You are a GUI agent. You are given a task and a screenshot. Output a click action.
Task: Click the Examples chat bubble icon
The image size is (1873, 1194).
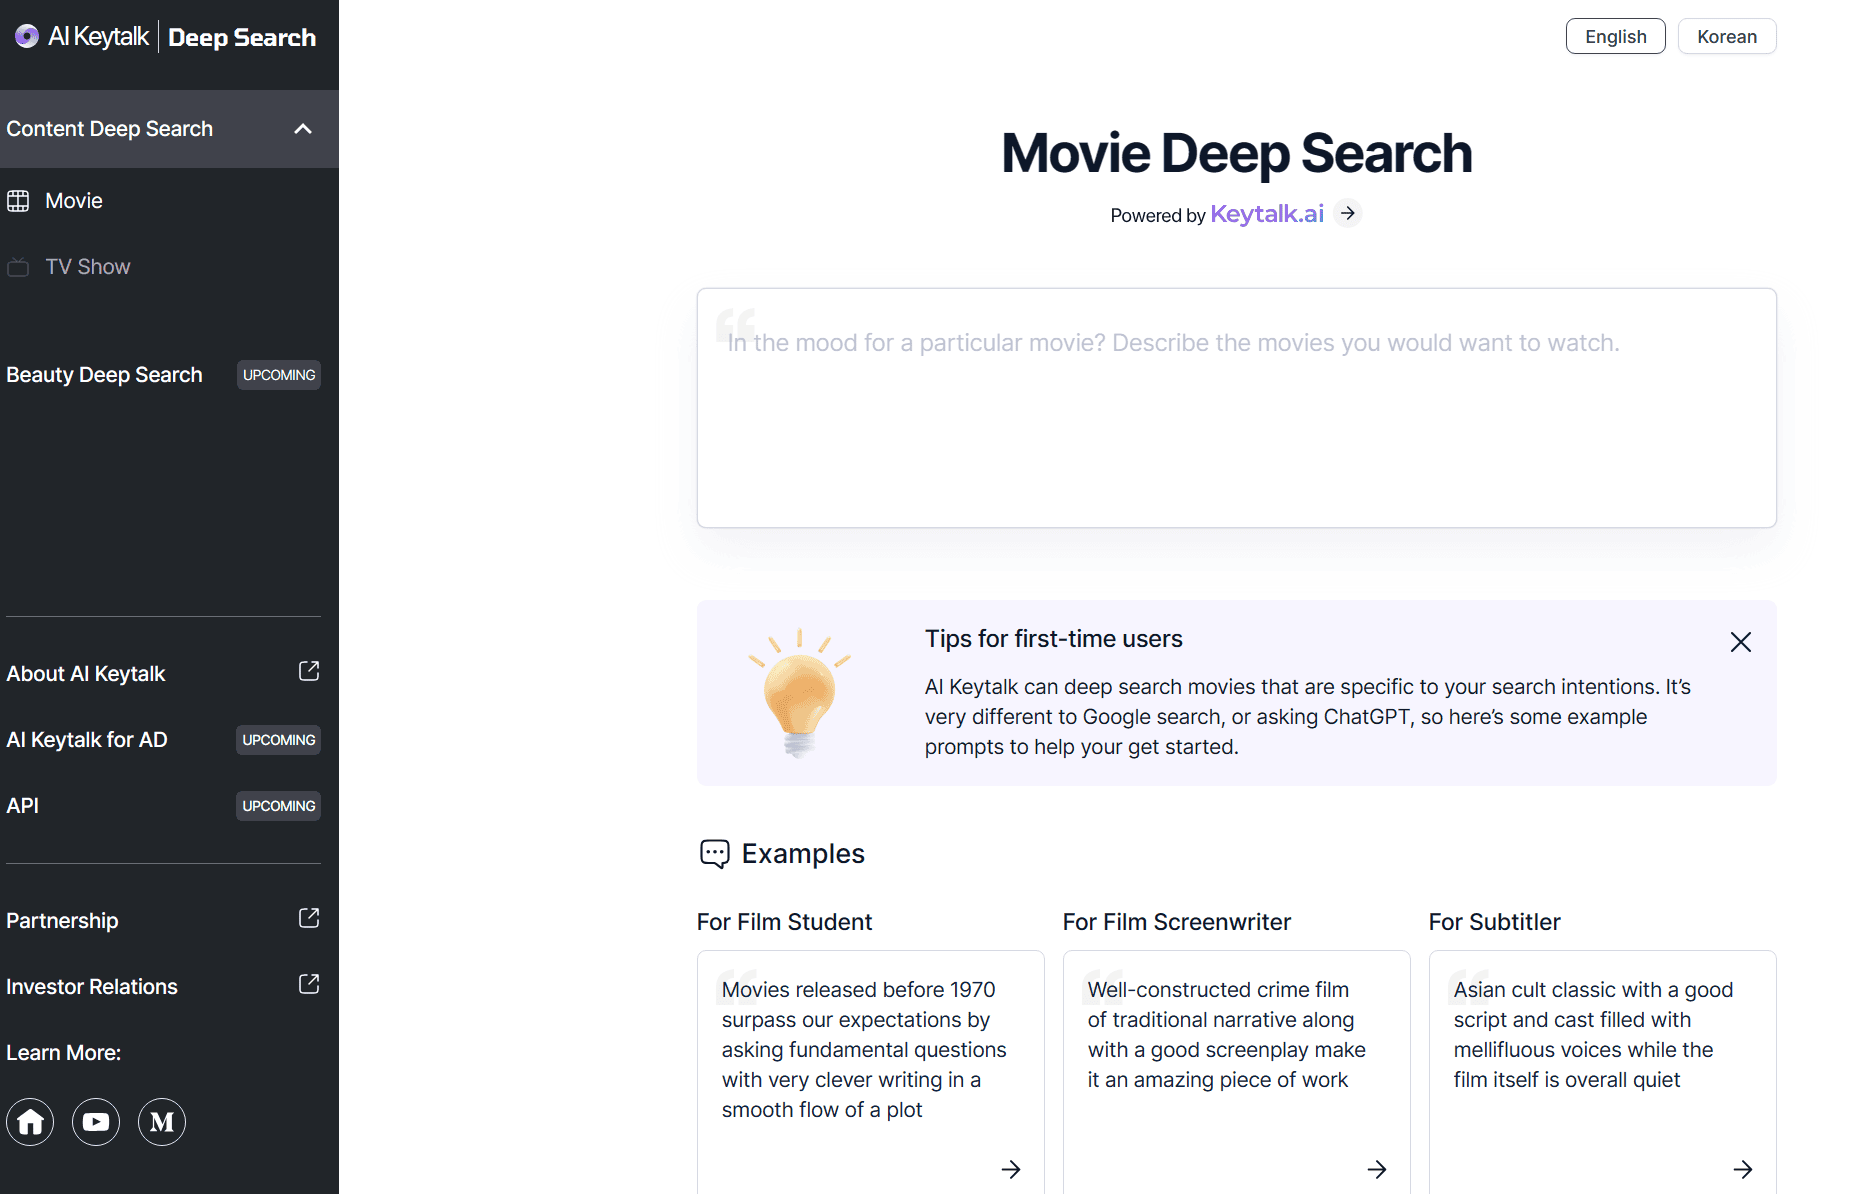(x=715, y=854)
